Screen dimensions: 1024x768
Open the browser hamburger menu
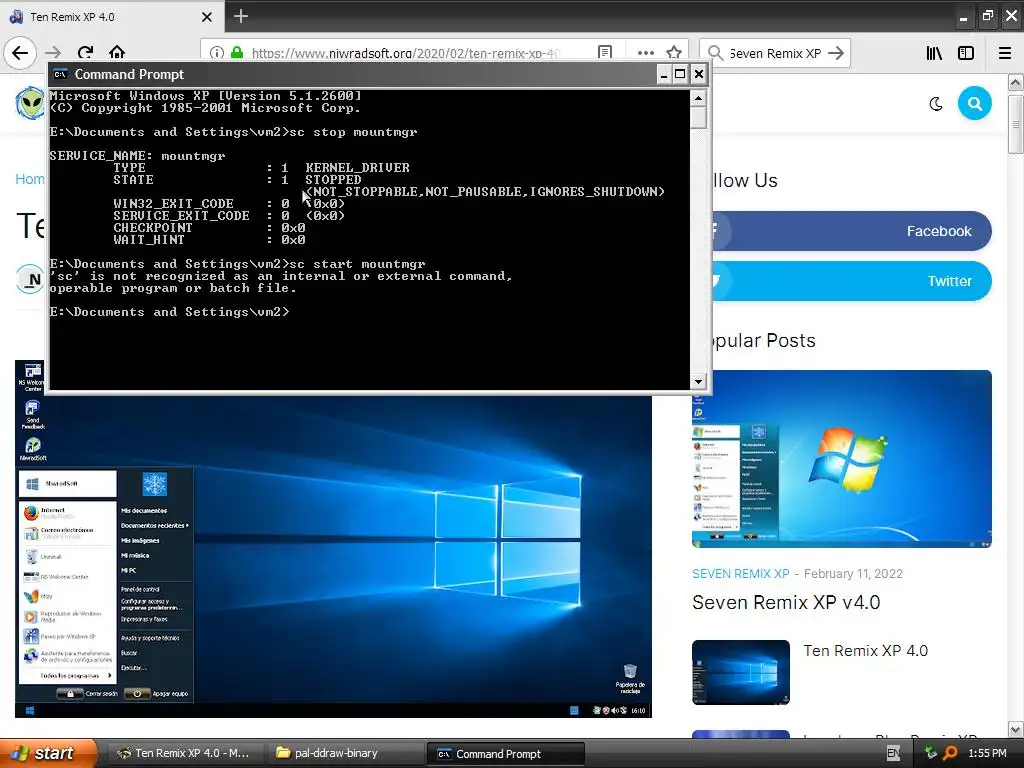pyautogui.click(x=1005, y=53)
